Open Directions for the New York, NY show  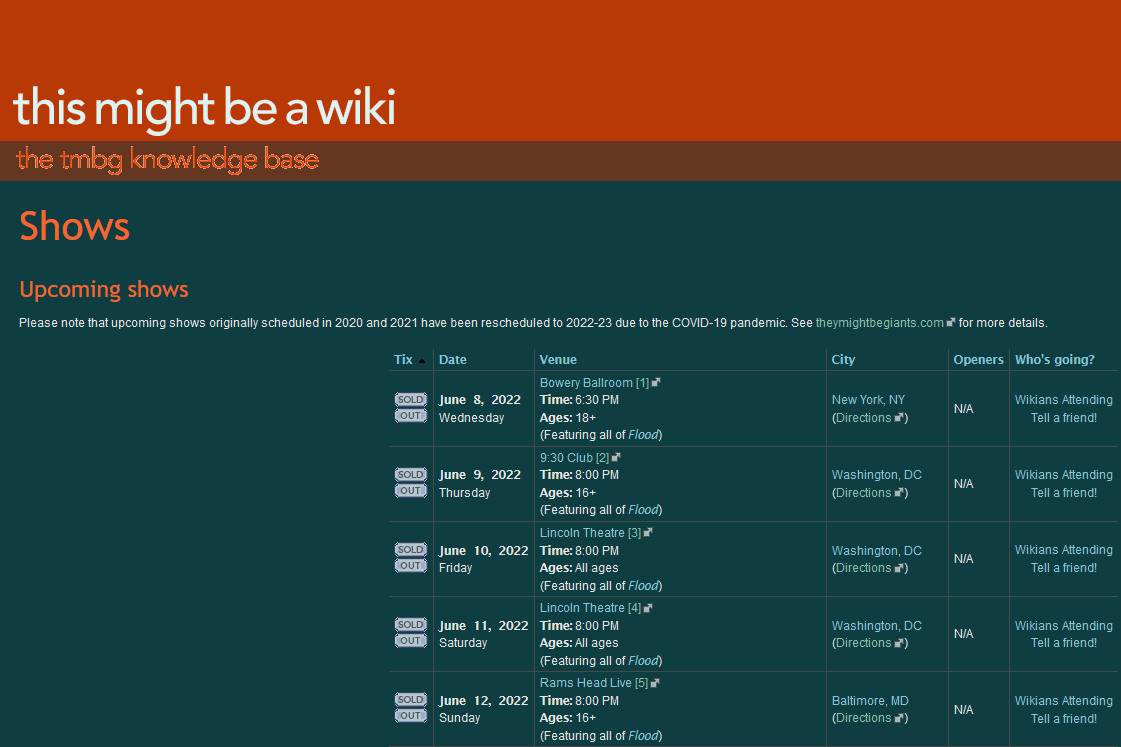tap(863, 418)
